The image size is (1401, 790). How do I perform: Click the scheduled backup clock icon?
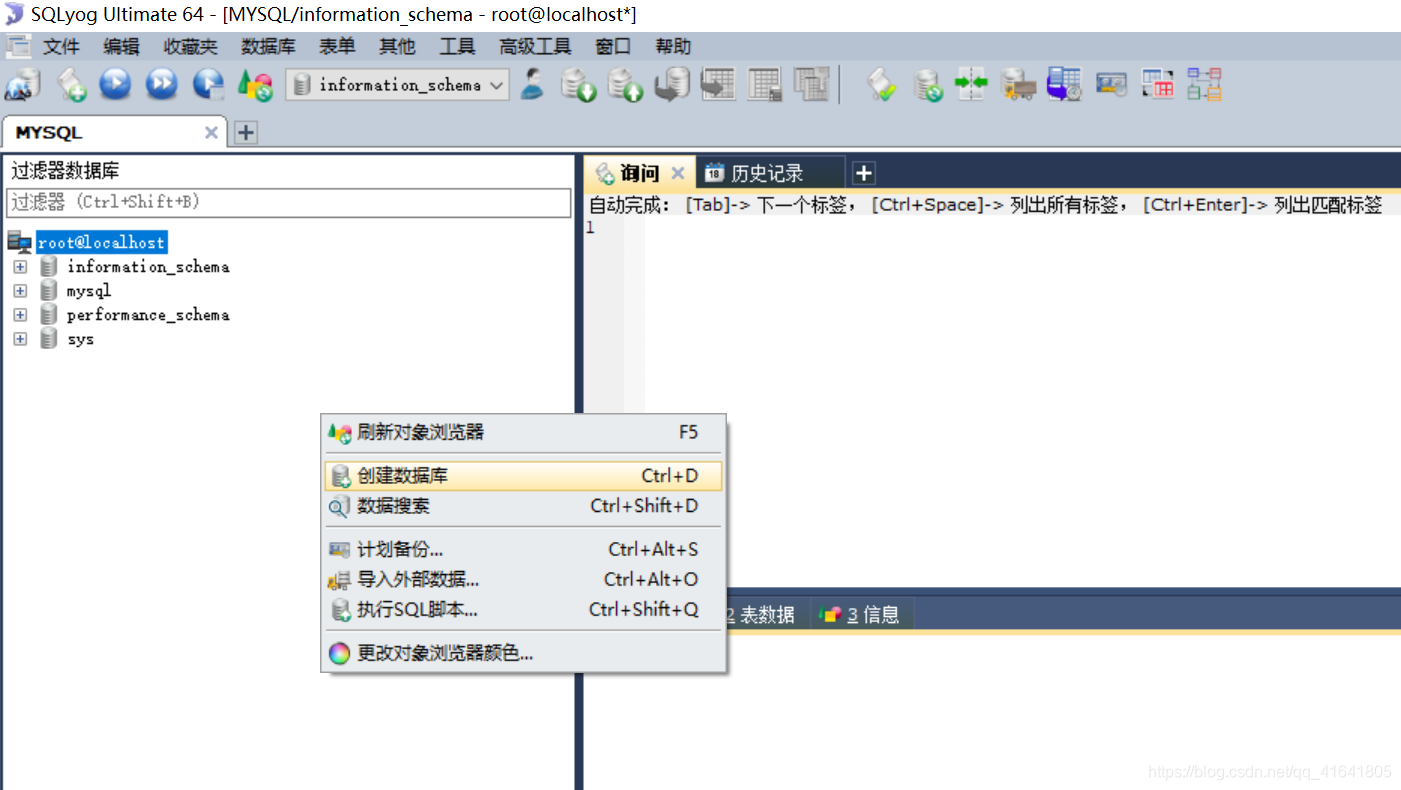pos(1065,85)
